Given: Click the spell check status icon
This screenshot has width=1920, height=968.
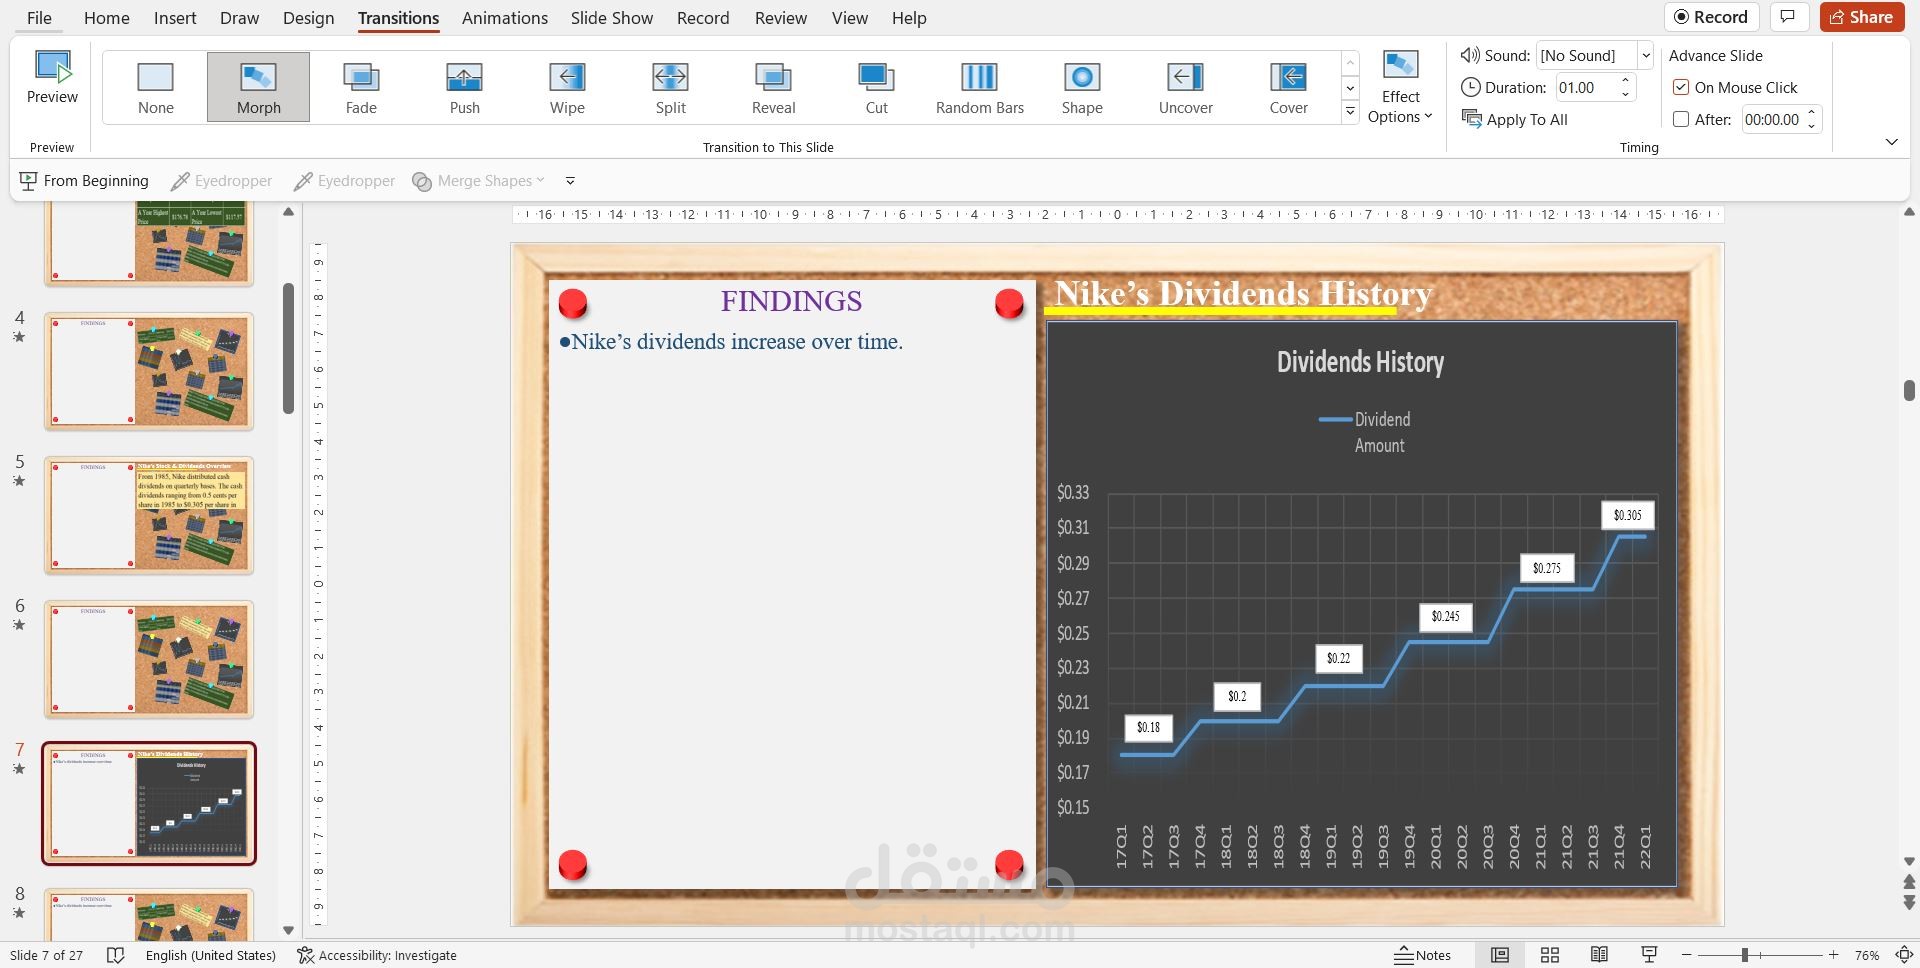Looking at the screenshot, I should pos(115,955).
